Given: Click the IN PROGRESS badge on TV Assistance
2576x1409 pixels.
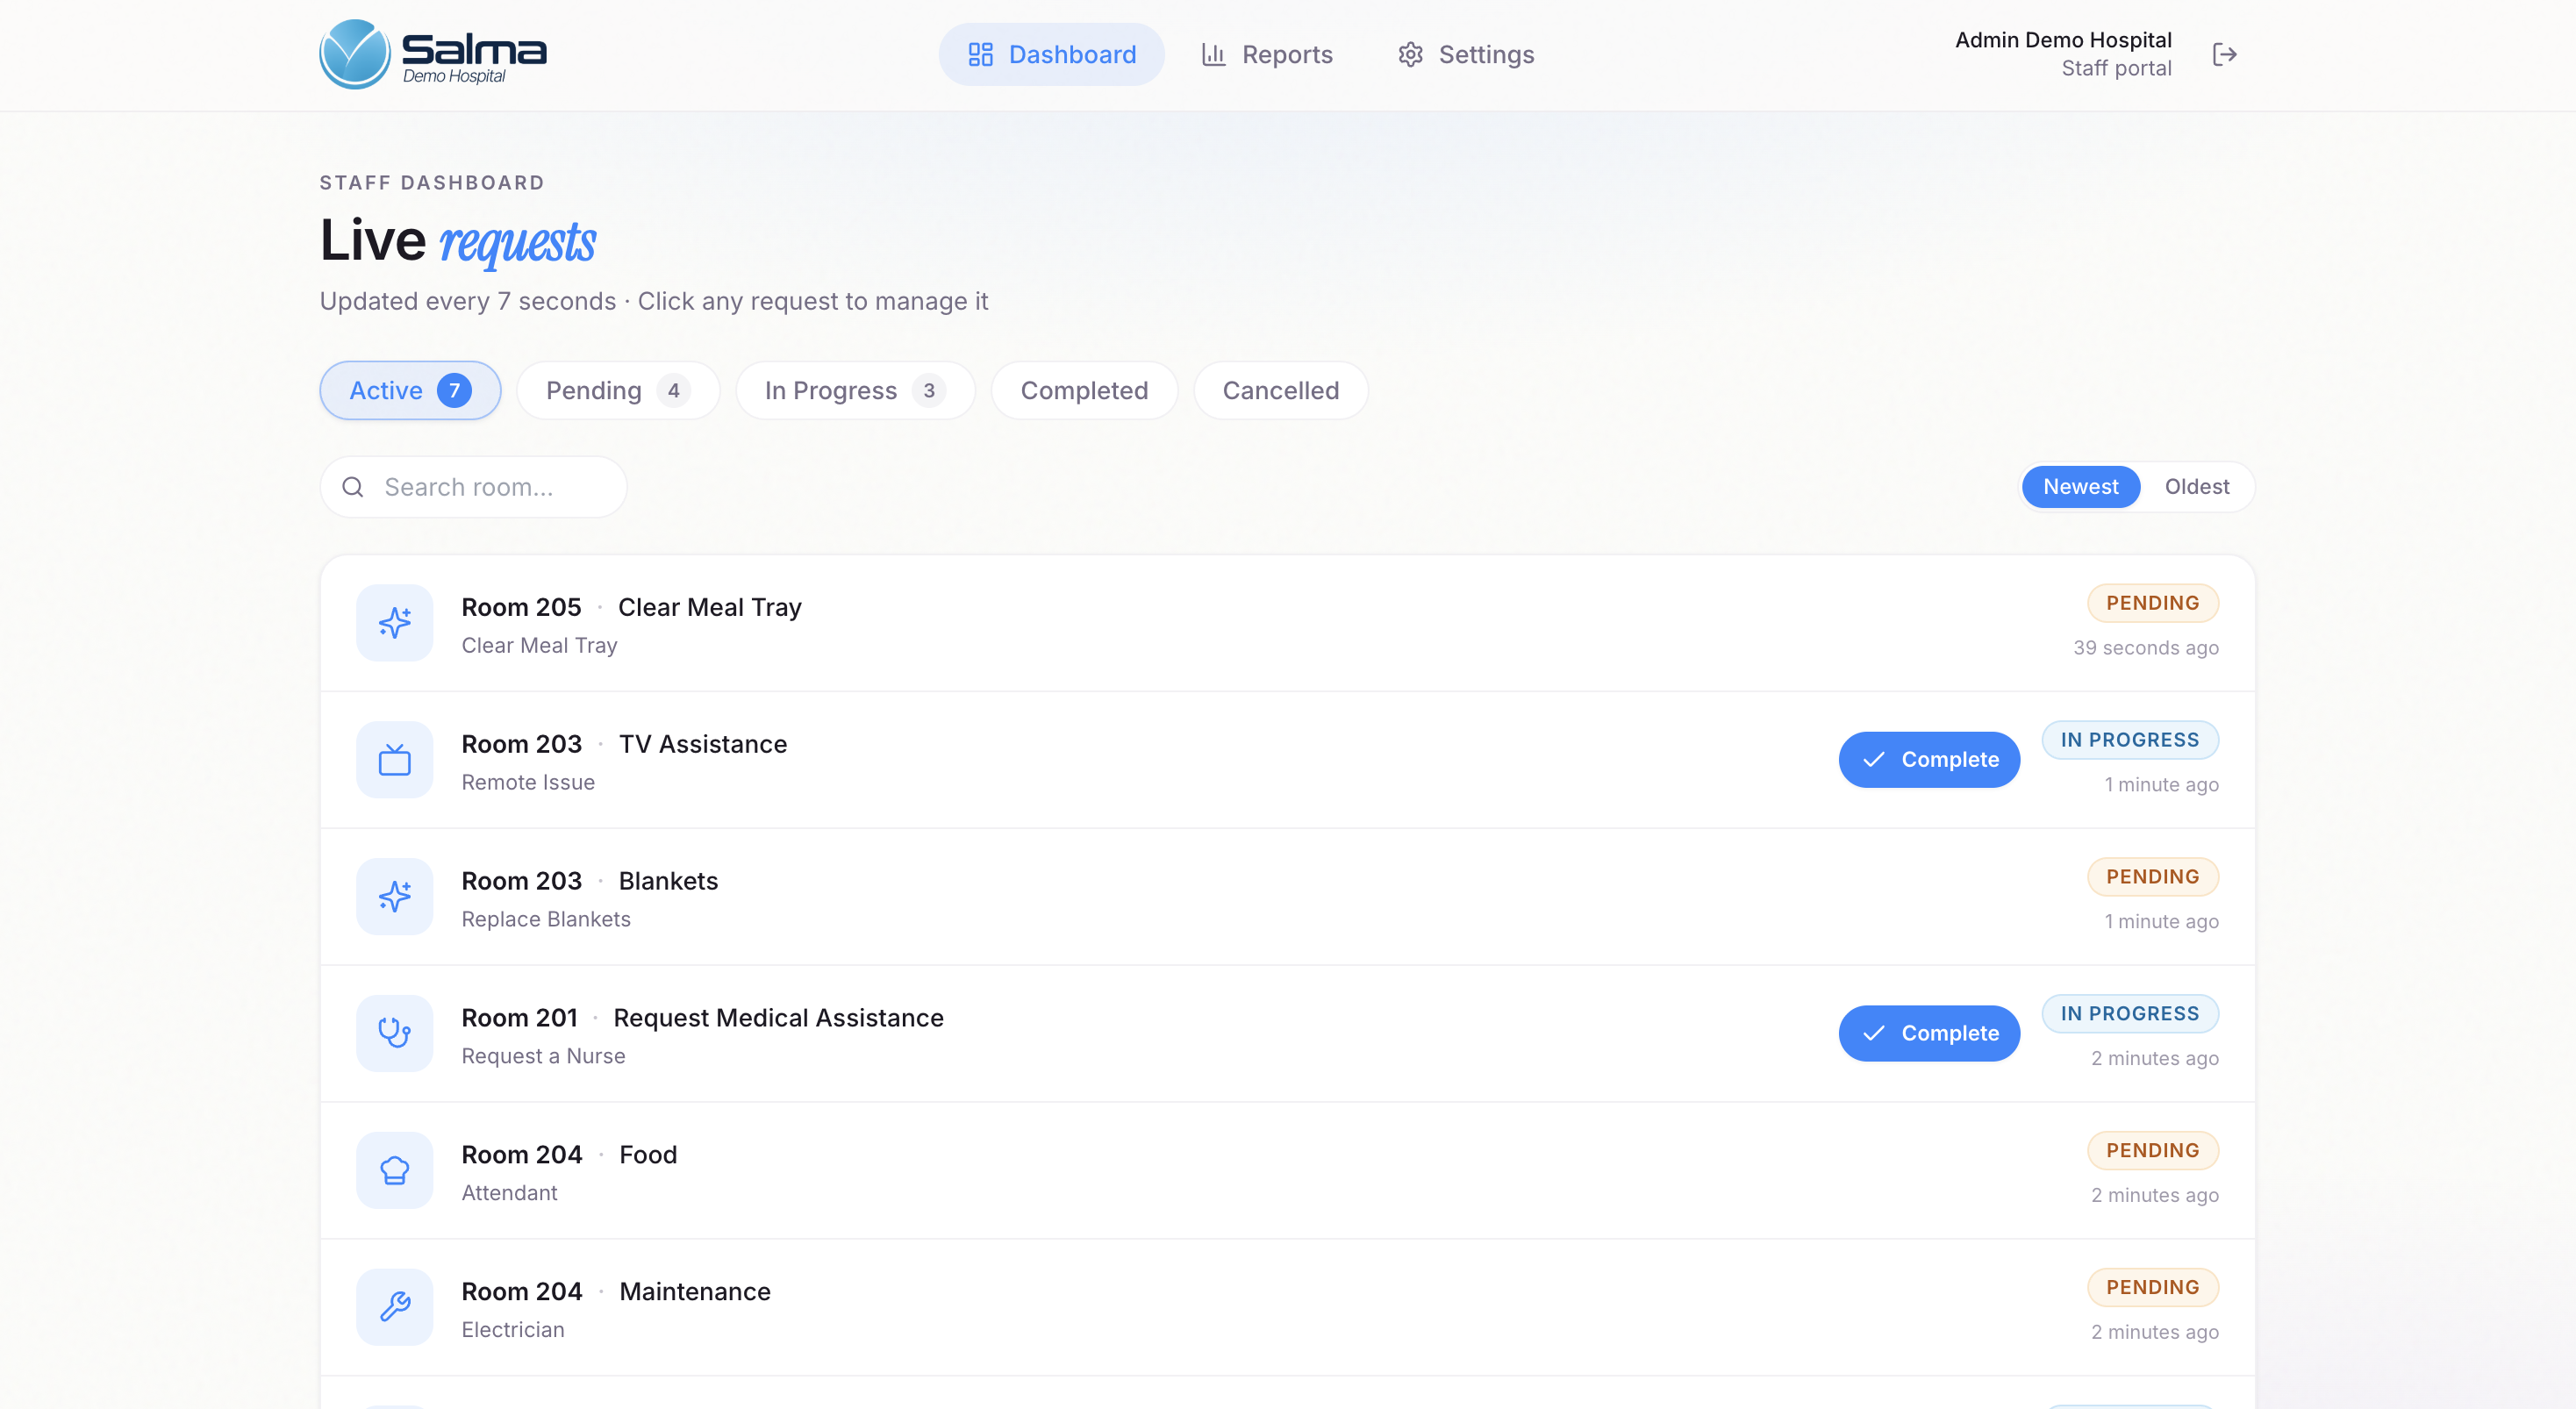Looking at the screenshot, I should click(2130, 740).
